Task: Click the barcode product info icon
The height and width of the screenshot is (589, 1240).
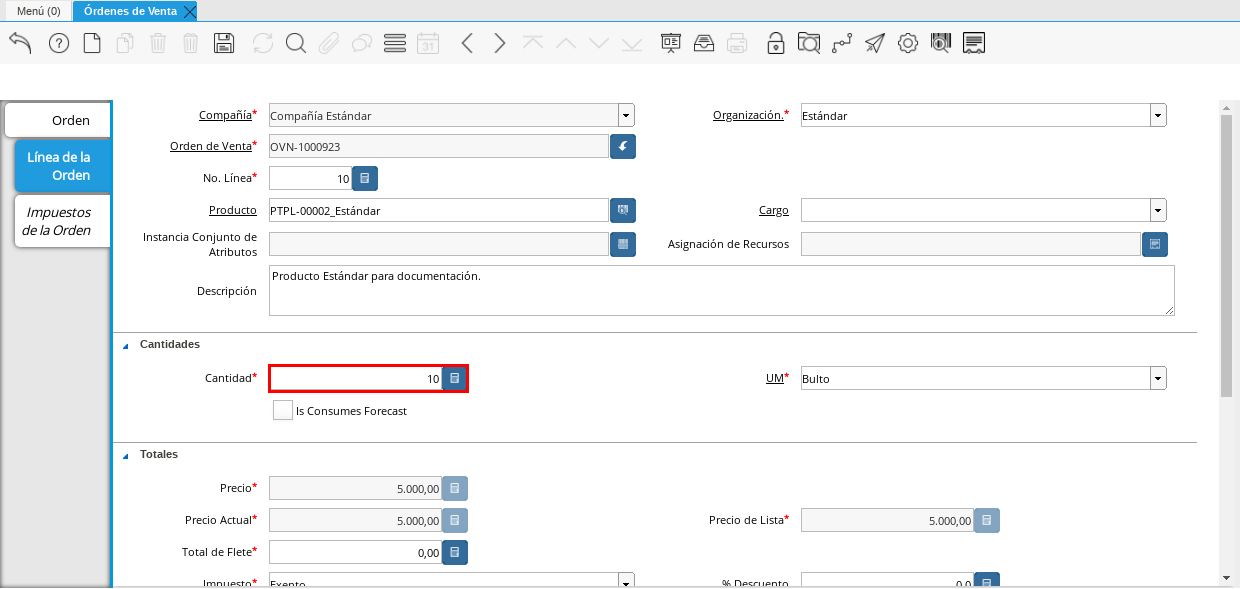Action: tap(940, 43)
